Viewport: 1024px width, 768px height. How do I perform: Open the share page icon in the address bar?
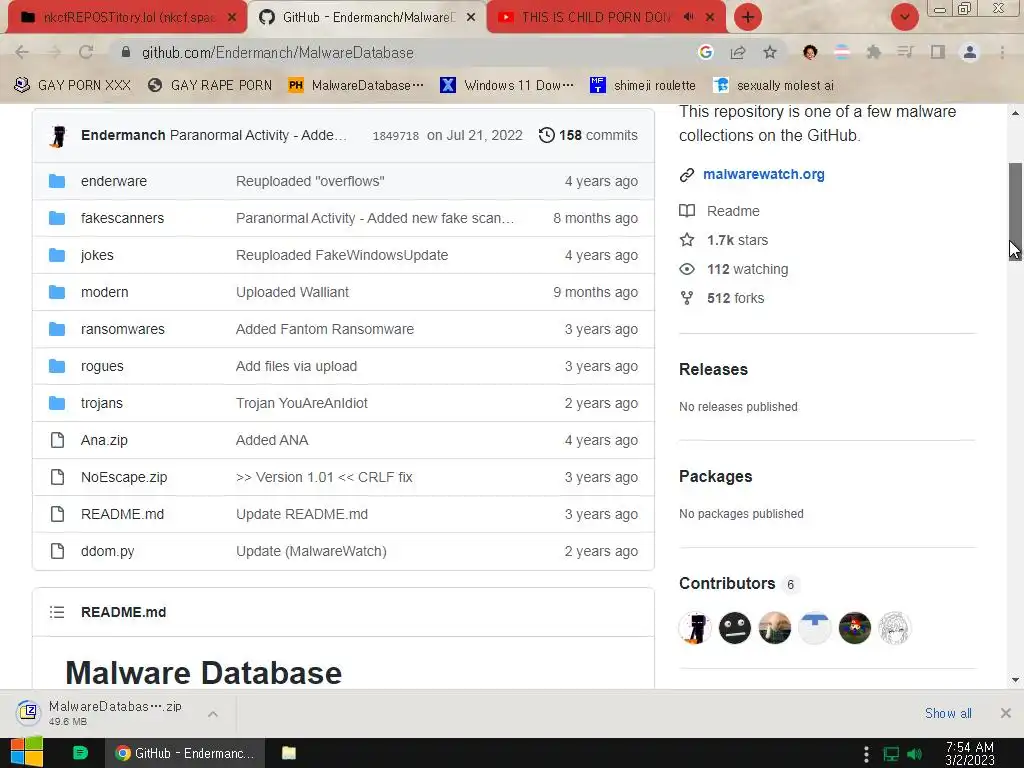tap(738, 52)
